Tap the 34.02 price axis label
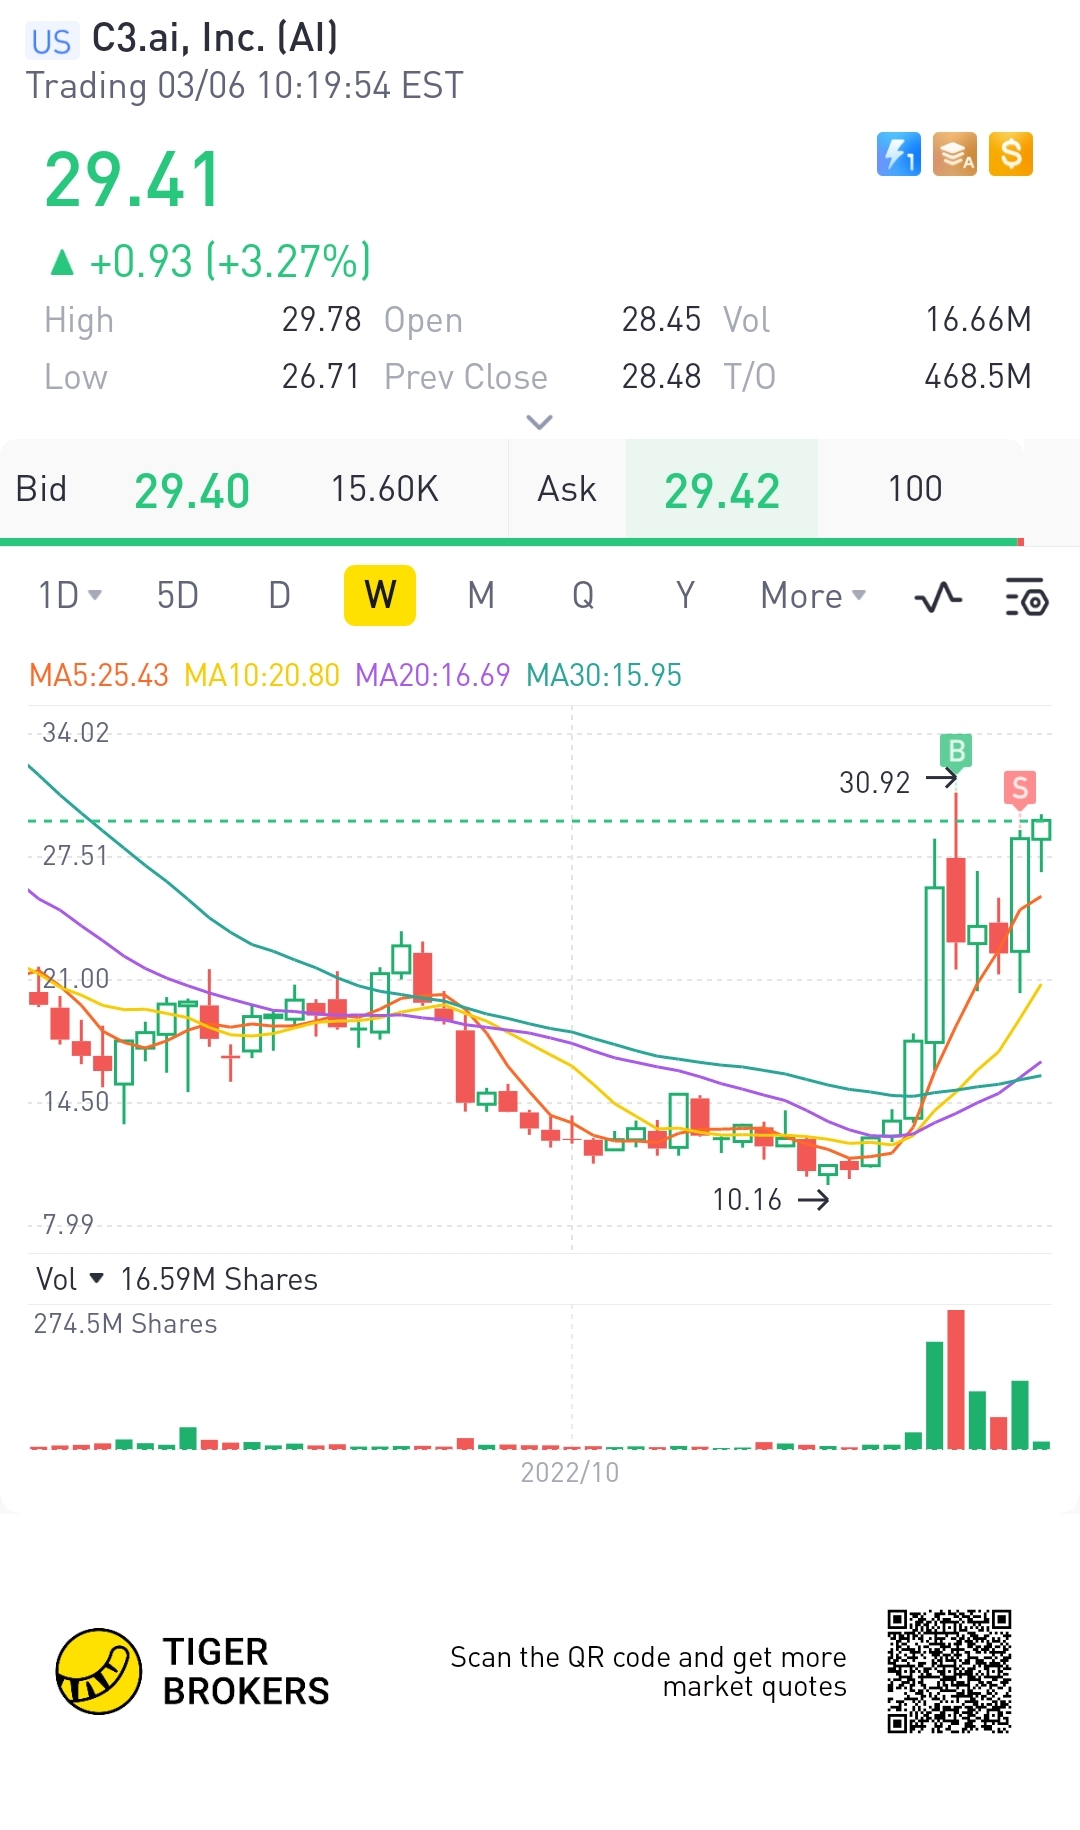Viewport: 1080px width, 1830px height. (x=75, y=732)
